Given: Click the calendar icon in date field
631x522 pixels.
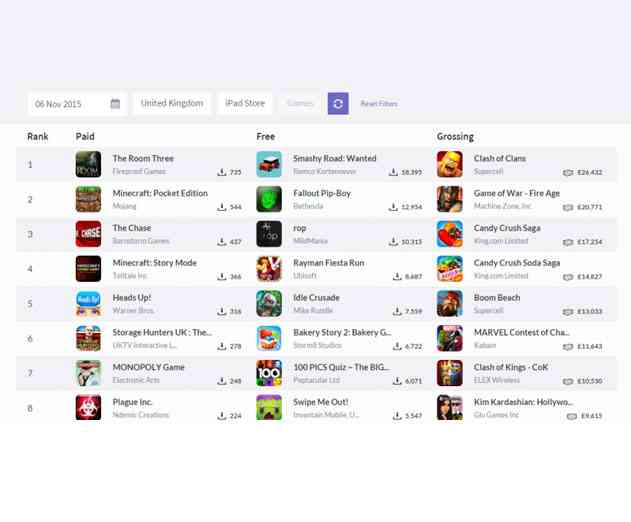Looking at the screenshot, I should coord(115,103).
